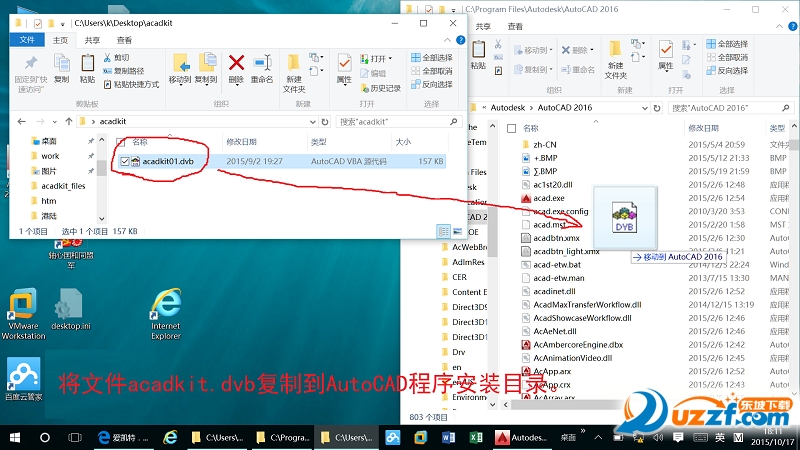Click Rename (重命名) in acadkit ribbon
This screenshot has width=800, height=450.
tap(262, 68)
